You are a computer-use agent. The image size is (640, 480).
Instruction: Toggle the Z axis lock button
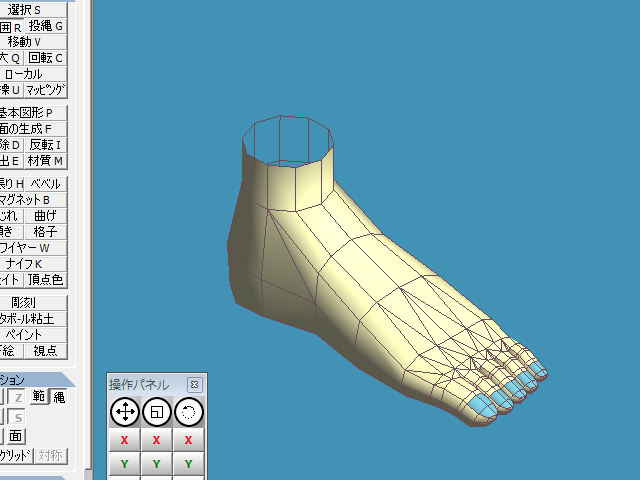click(17, 397)
